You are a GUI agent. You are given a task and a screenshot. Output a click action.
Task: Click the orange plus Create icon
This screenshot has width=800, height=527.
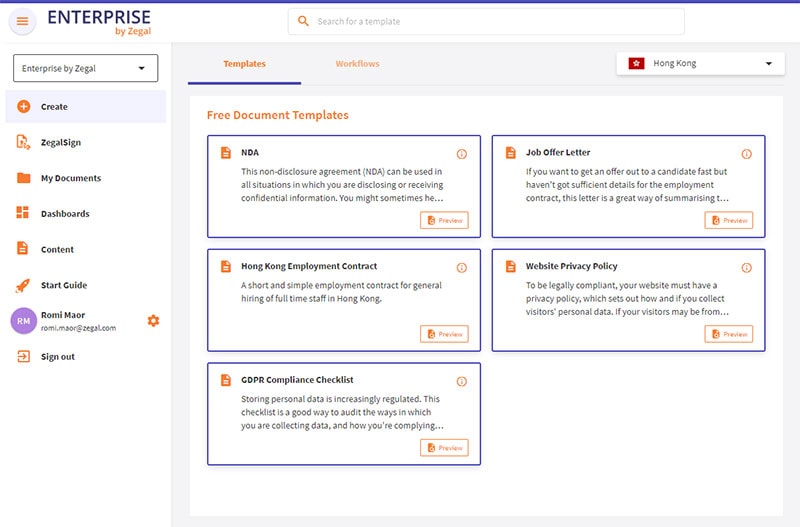(23, 107)
